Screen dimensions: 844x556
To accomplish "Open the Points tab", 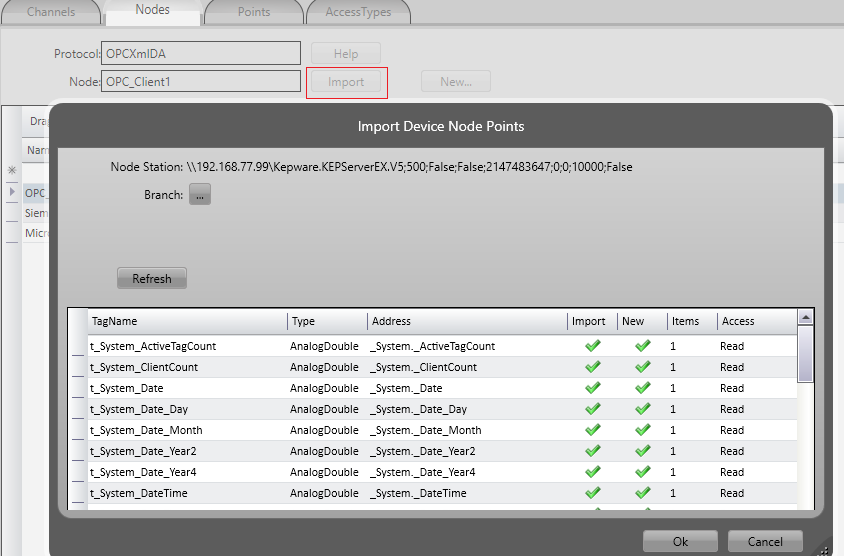I will point(254,12).
